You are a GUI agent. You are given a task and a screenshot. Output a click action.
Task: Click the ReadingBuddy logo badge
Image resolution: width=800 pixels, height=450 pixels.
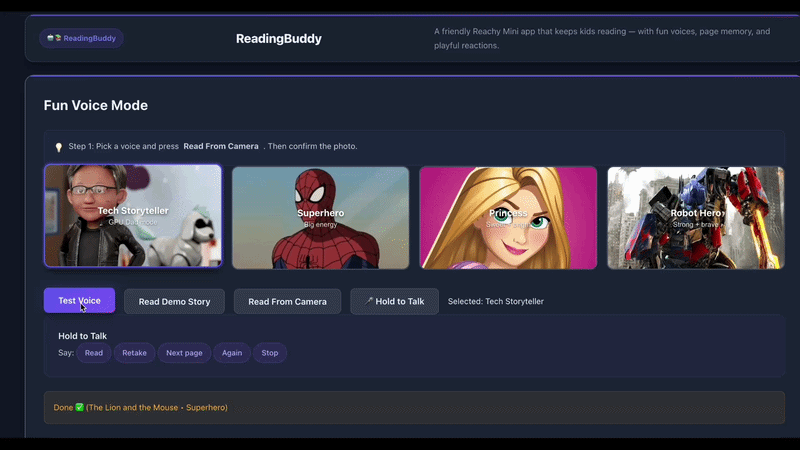click(x=81, y=38)
